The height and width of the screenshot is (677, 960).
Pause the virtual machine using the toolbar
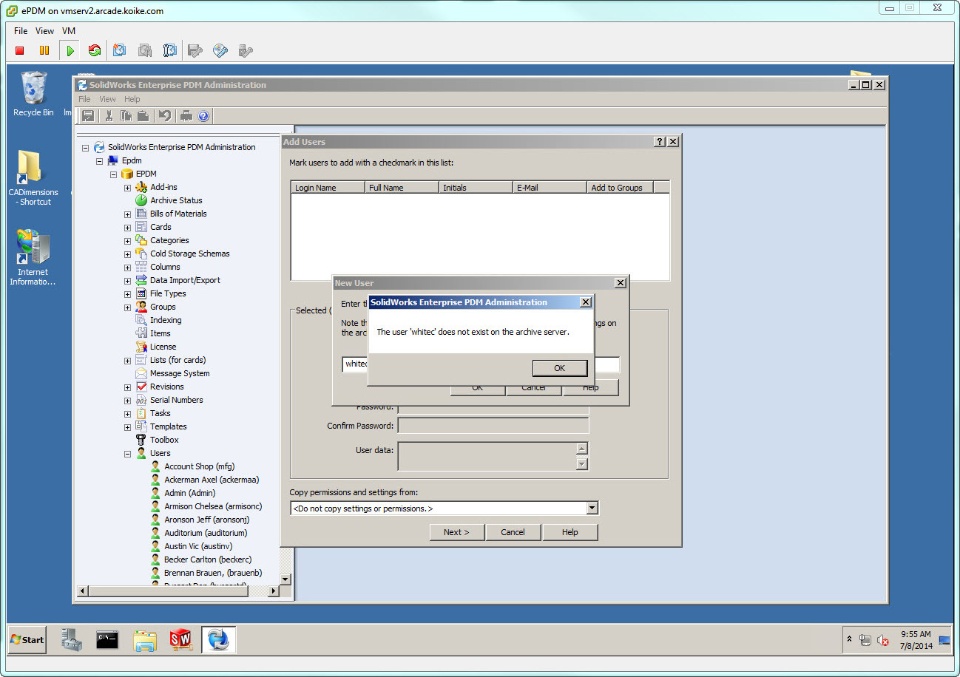click(x=45, y=51)
